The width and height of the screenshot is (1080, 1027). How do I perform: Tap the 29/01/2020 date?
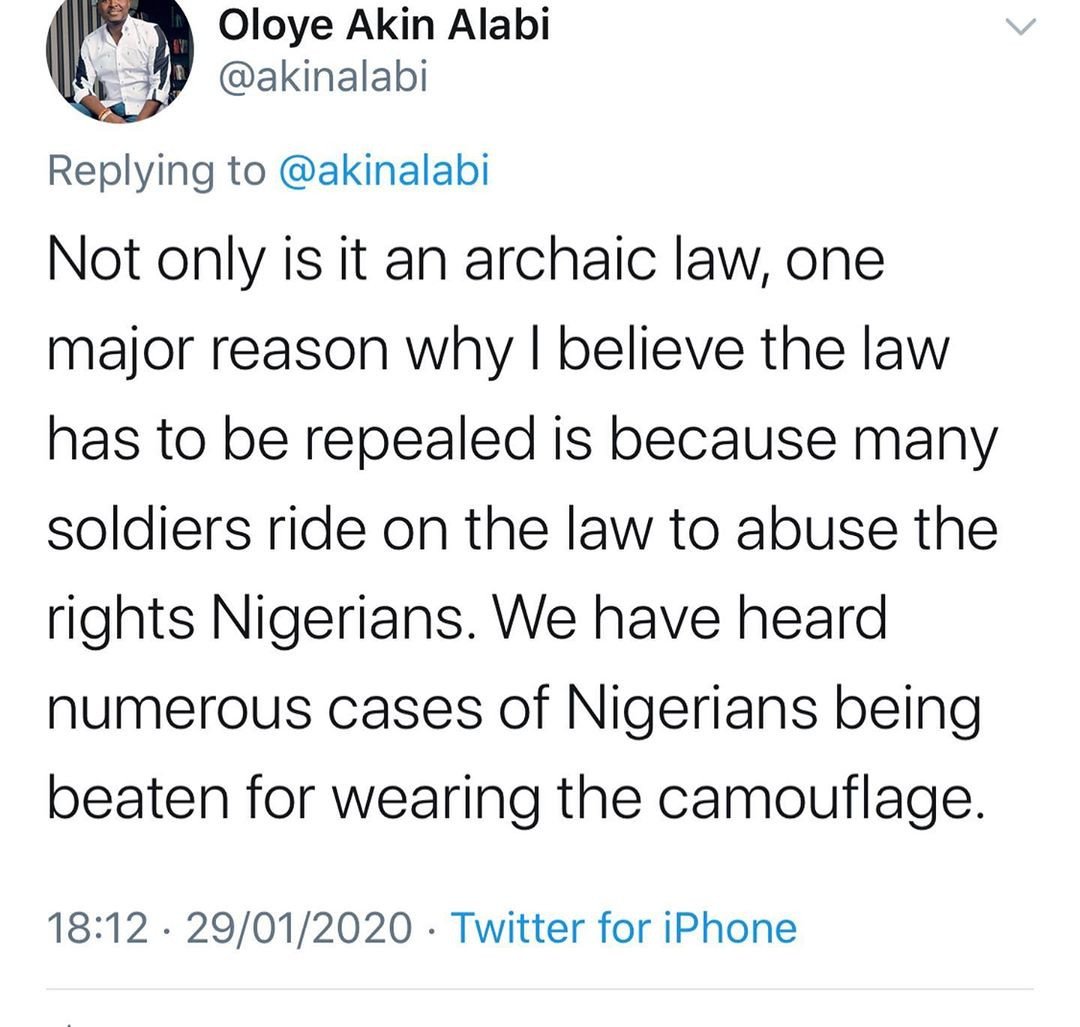(299, 928)
